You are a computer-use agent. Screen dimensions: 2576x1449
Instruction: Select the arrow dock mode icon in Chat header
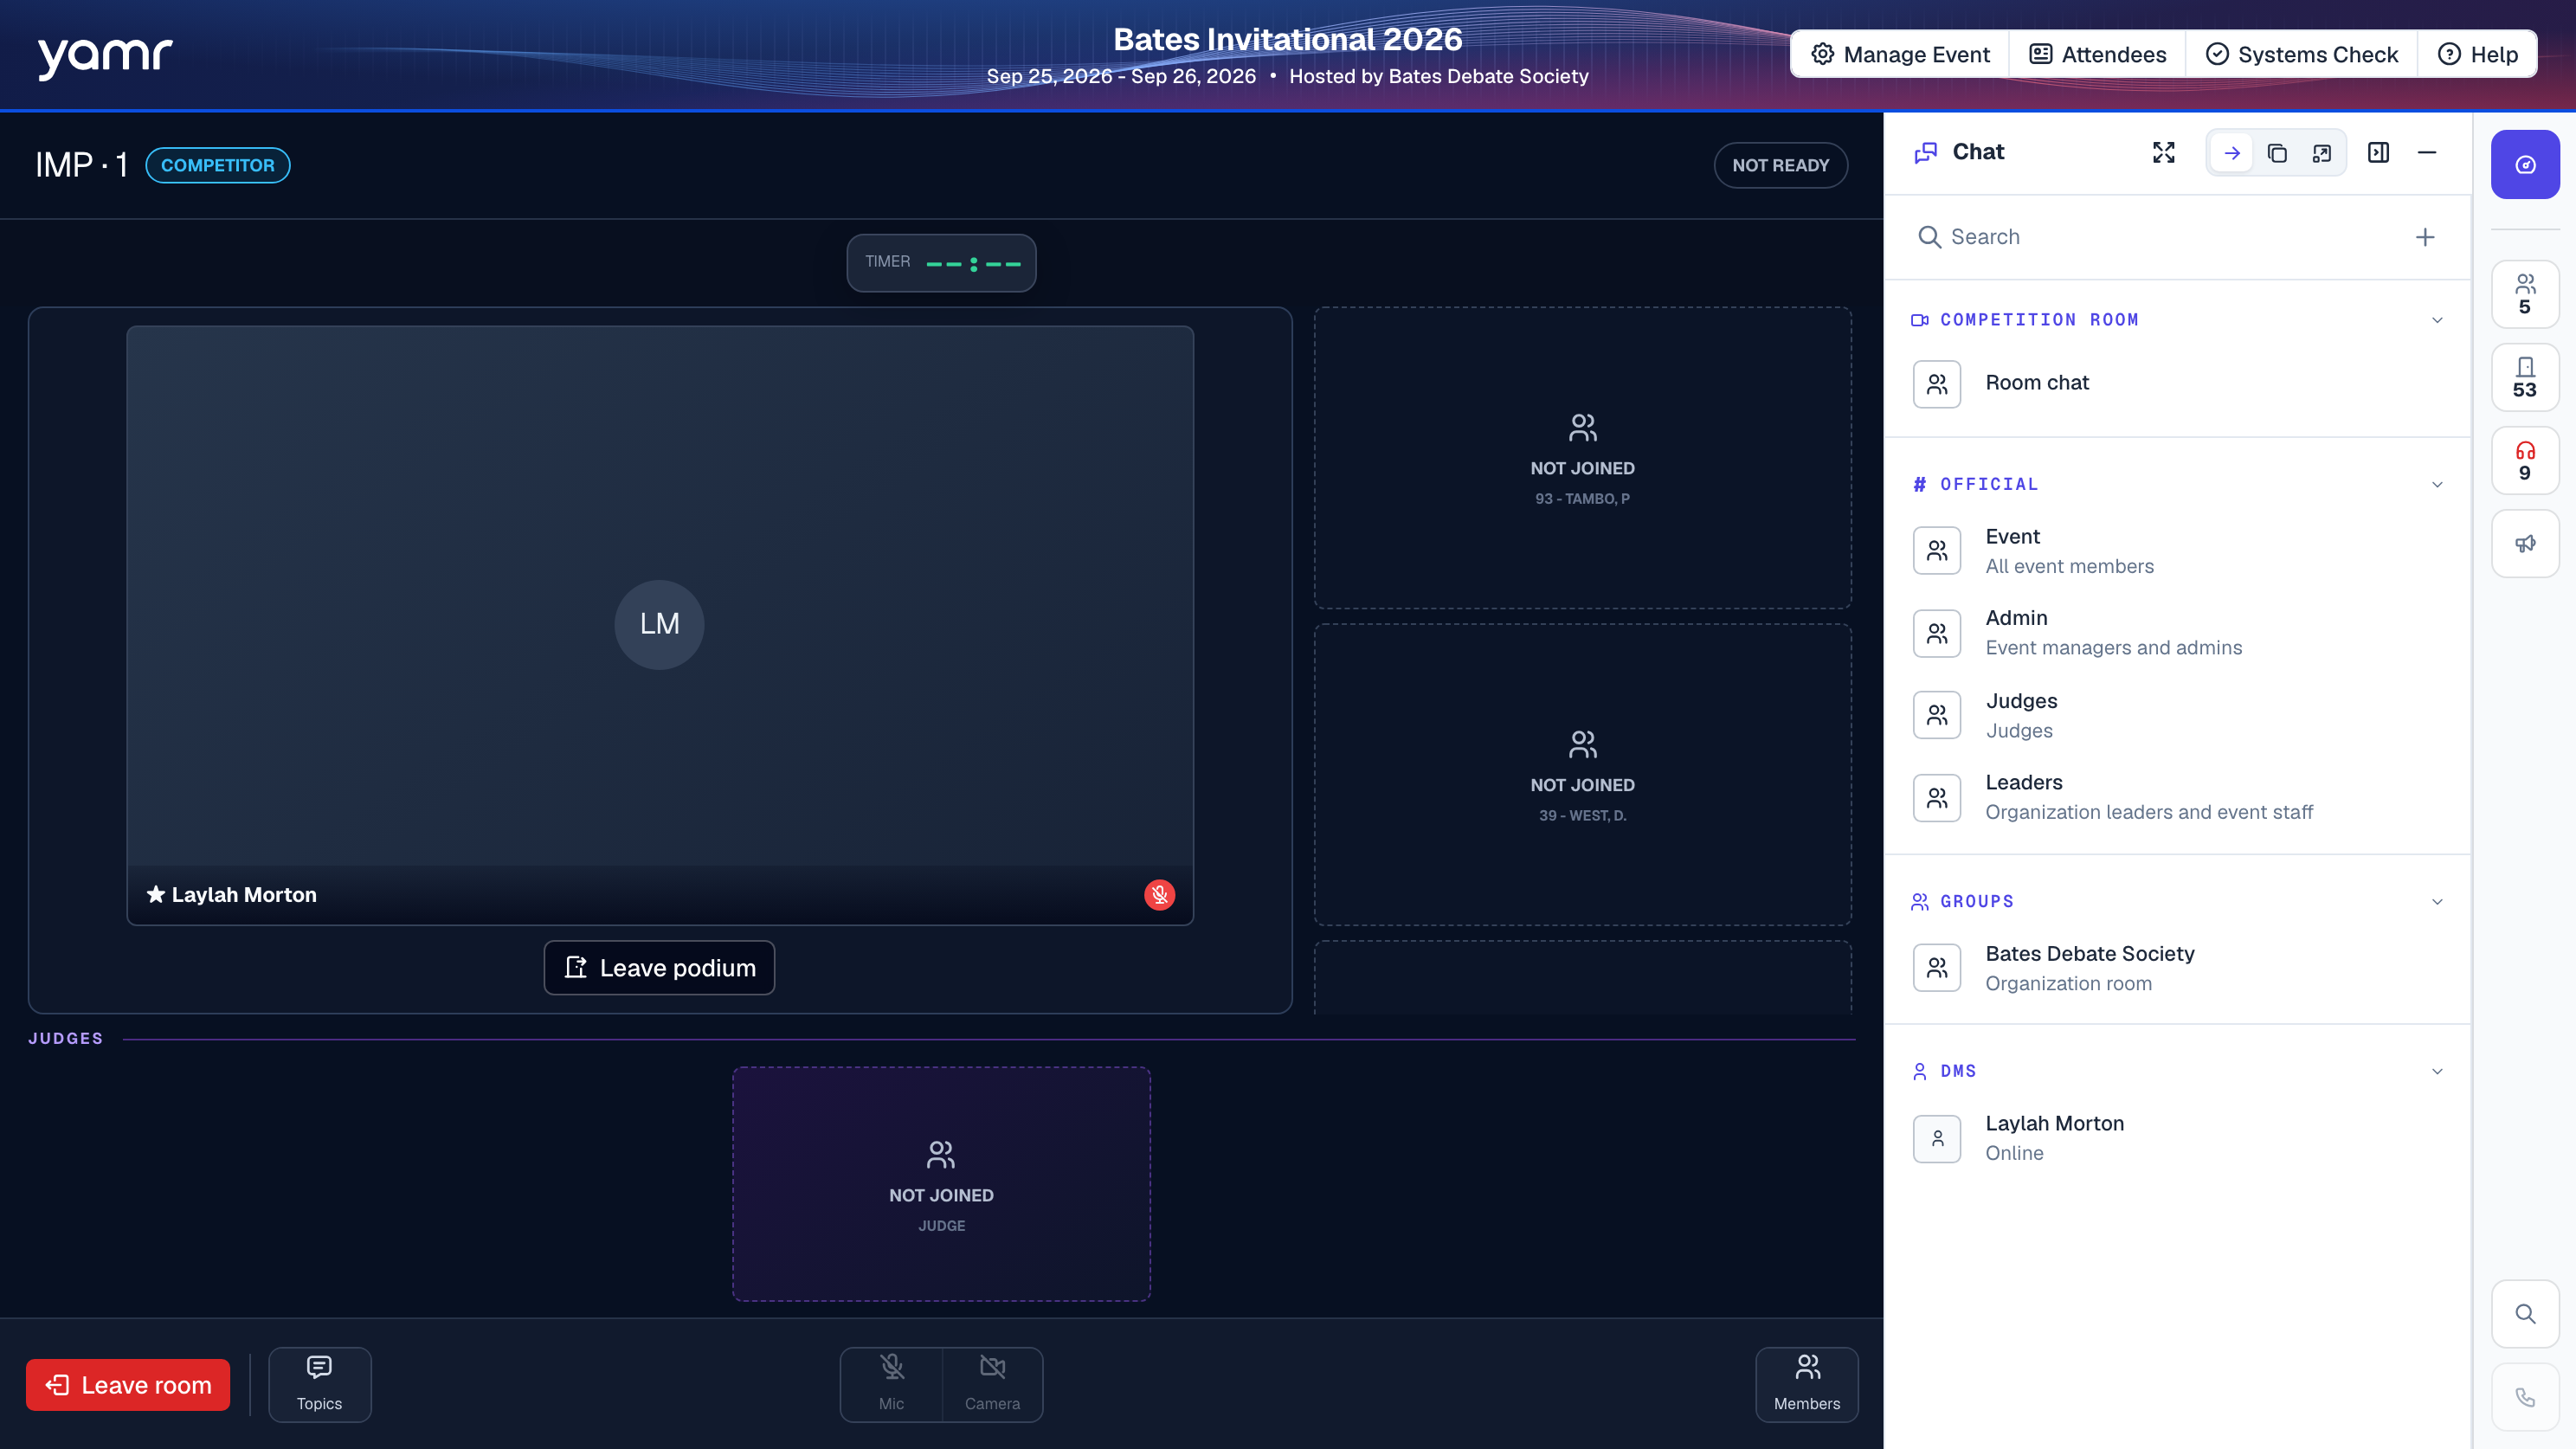click(2232, 153)
